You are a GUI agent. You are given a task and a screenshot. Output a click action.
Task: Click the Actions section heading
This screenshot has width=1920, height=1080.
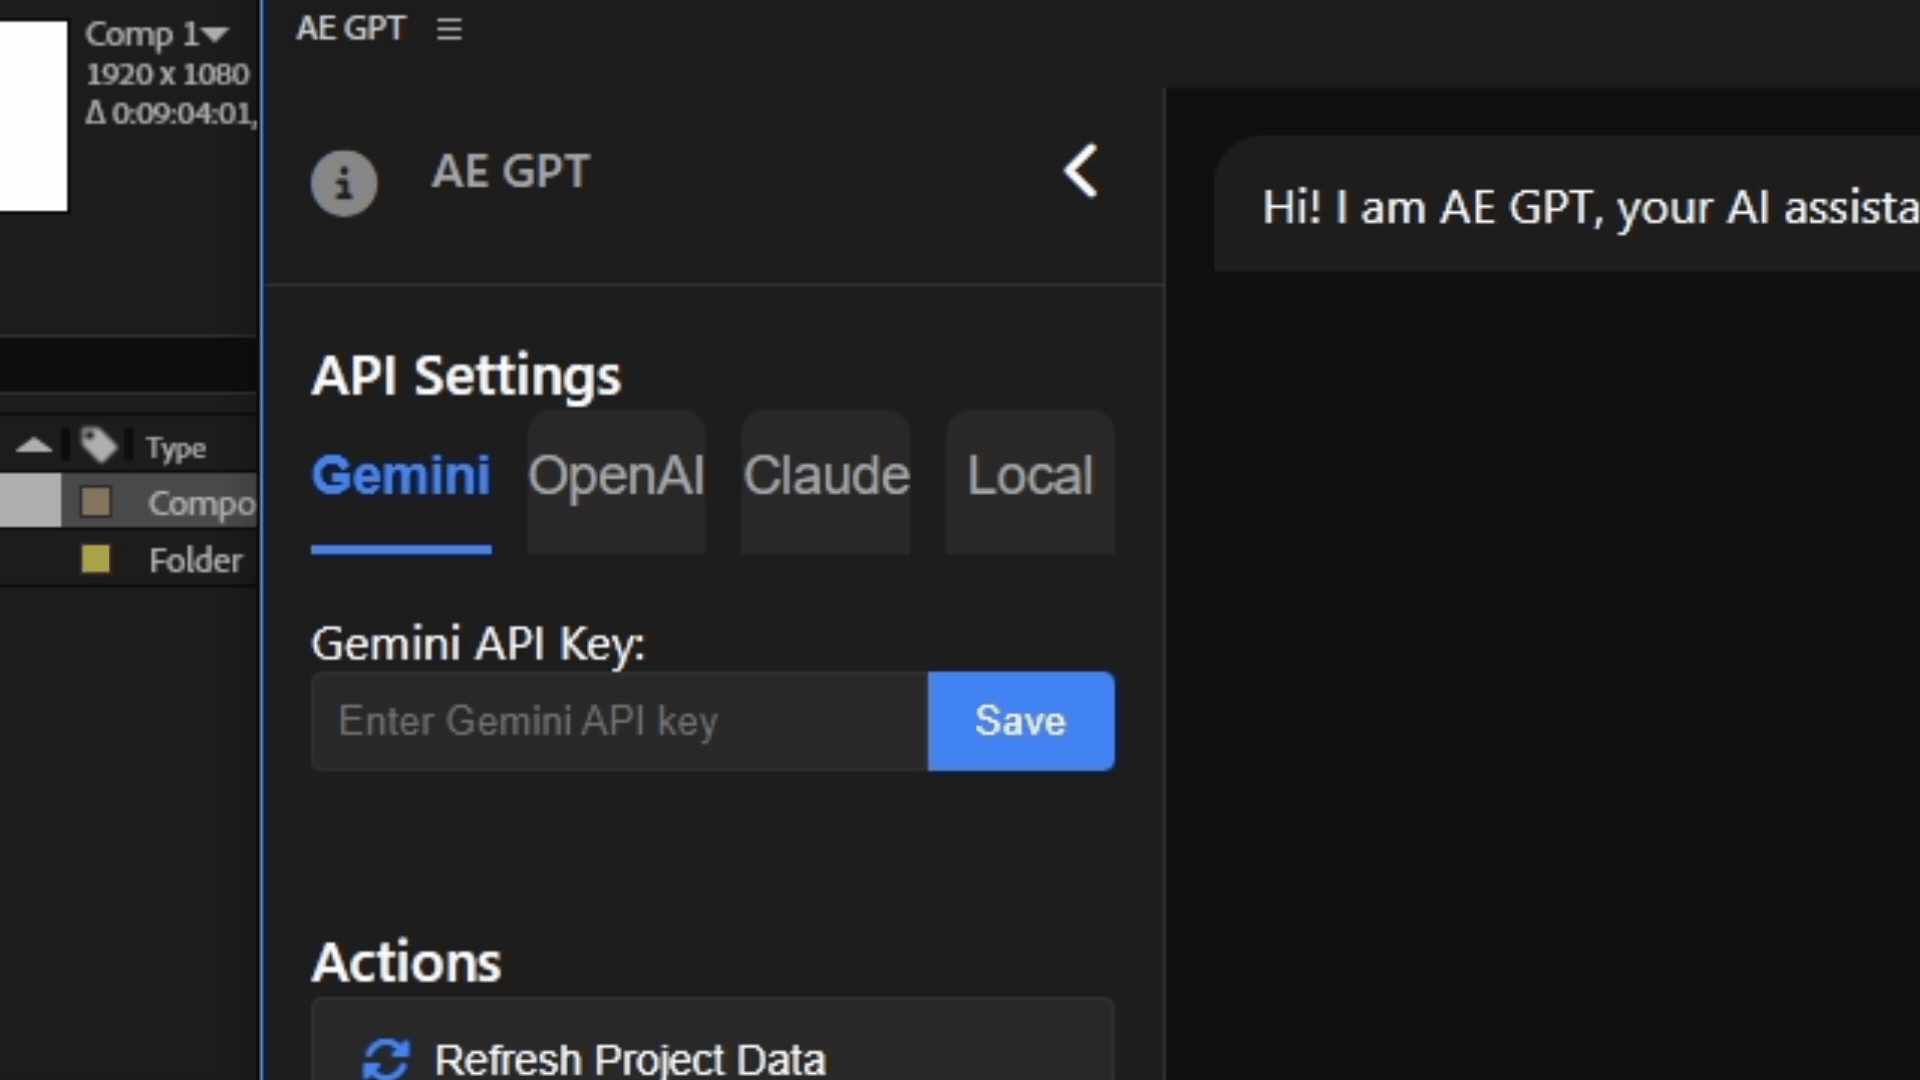coord(406,962)
